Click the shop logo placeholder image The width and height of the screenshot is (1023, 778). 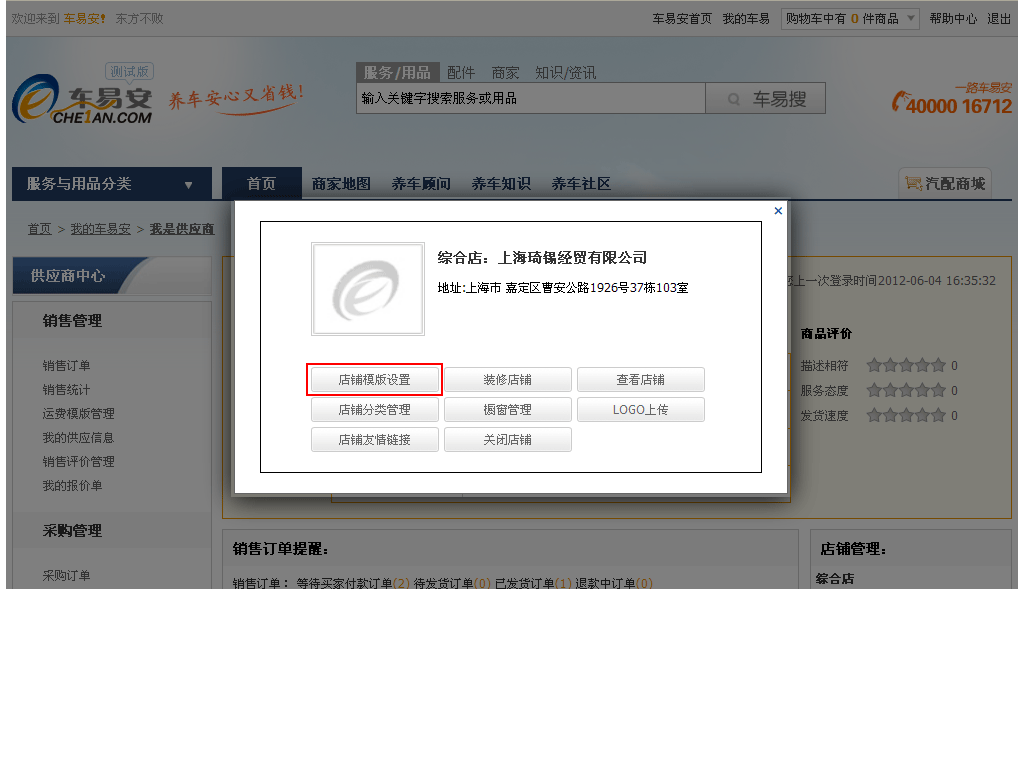pyautogui.click(x=368, y=289)
